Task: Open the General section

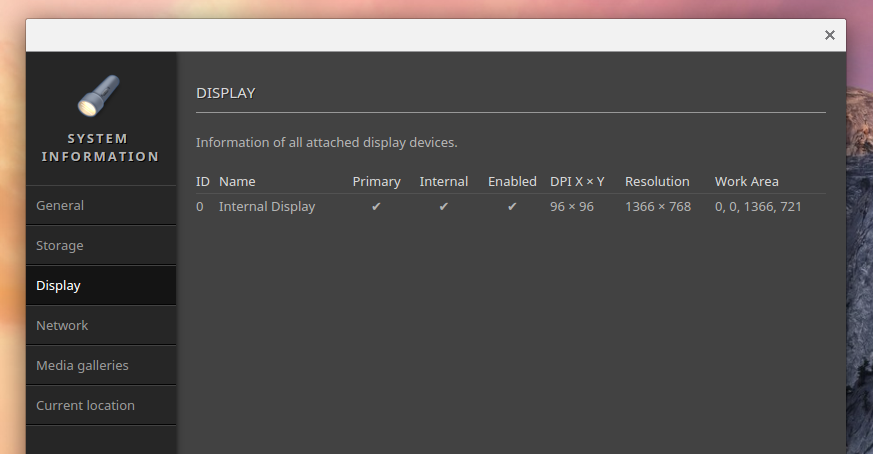Action: pyautogui.click(x=60, y=205)
